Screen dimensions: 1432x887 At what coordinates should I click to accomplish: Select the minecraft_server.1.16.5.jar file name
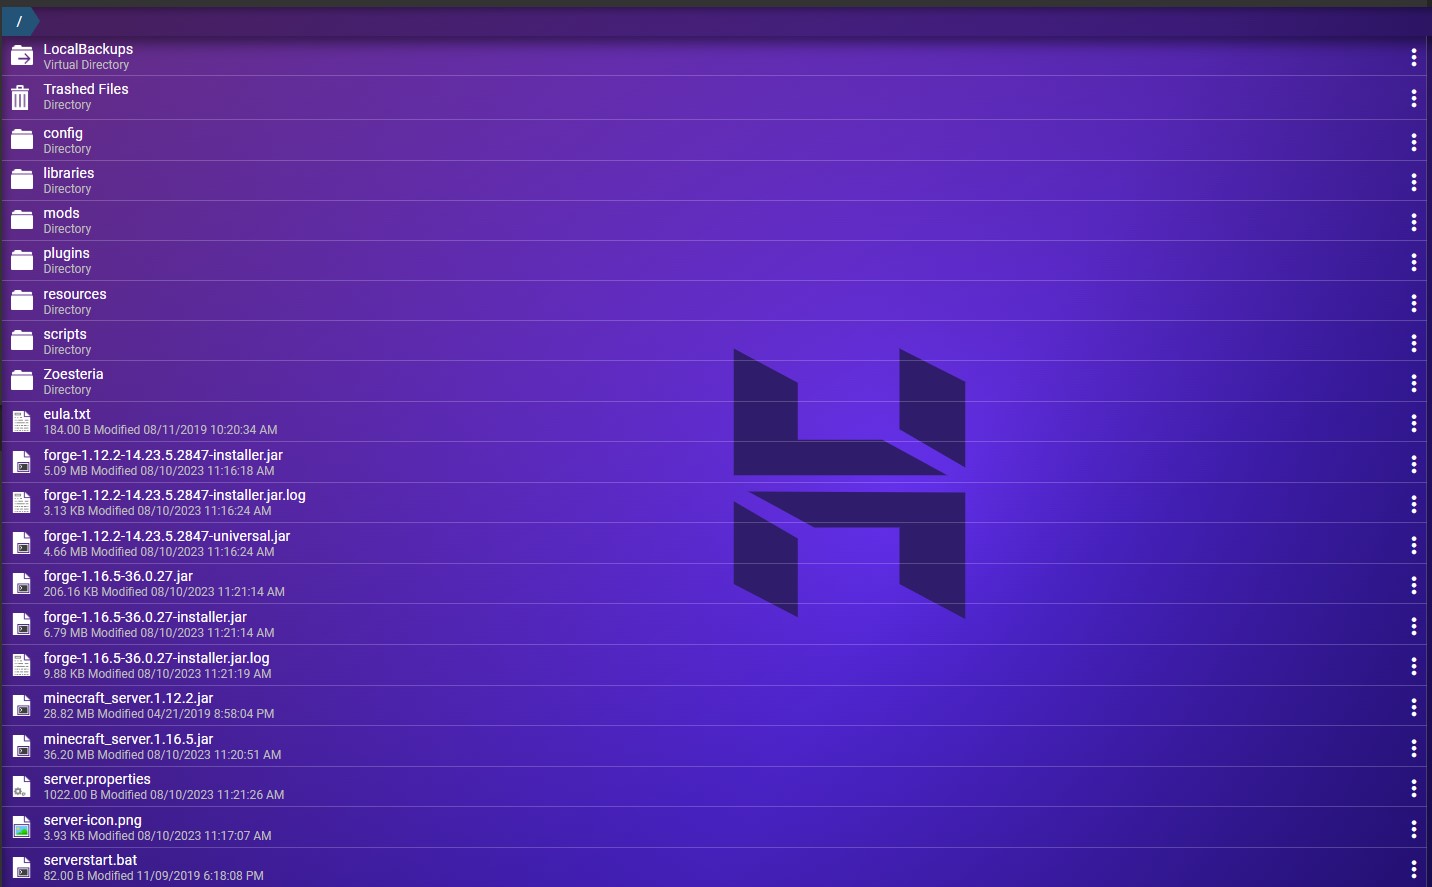pyautogui.click(x=128, y=739)
